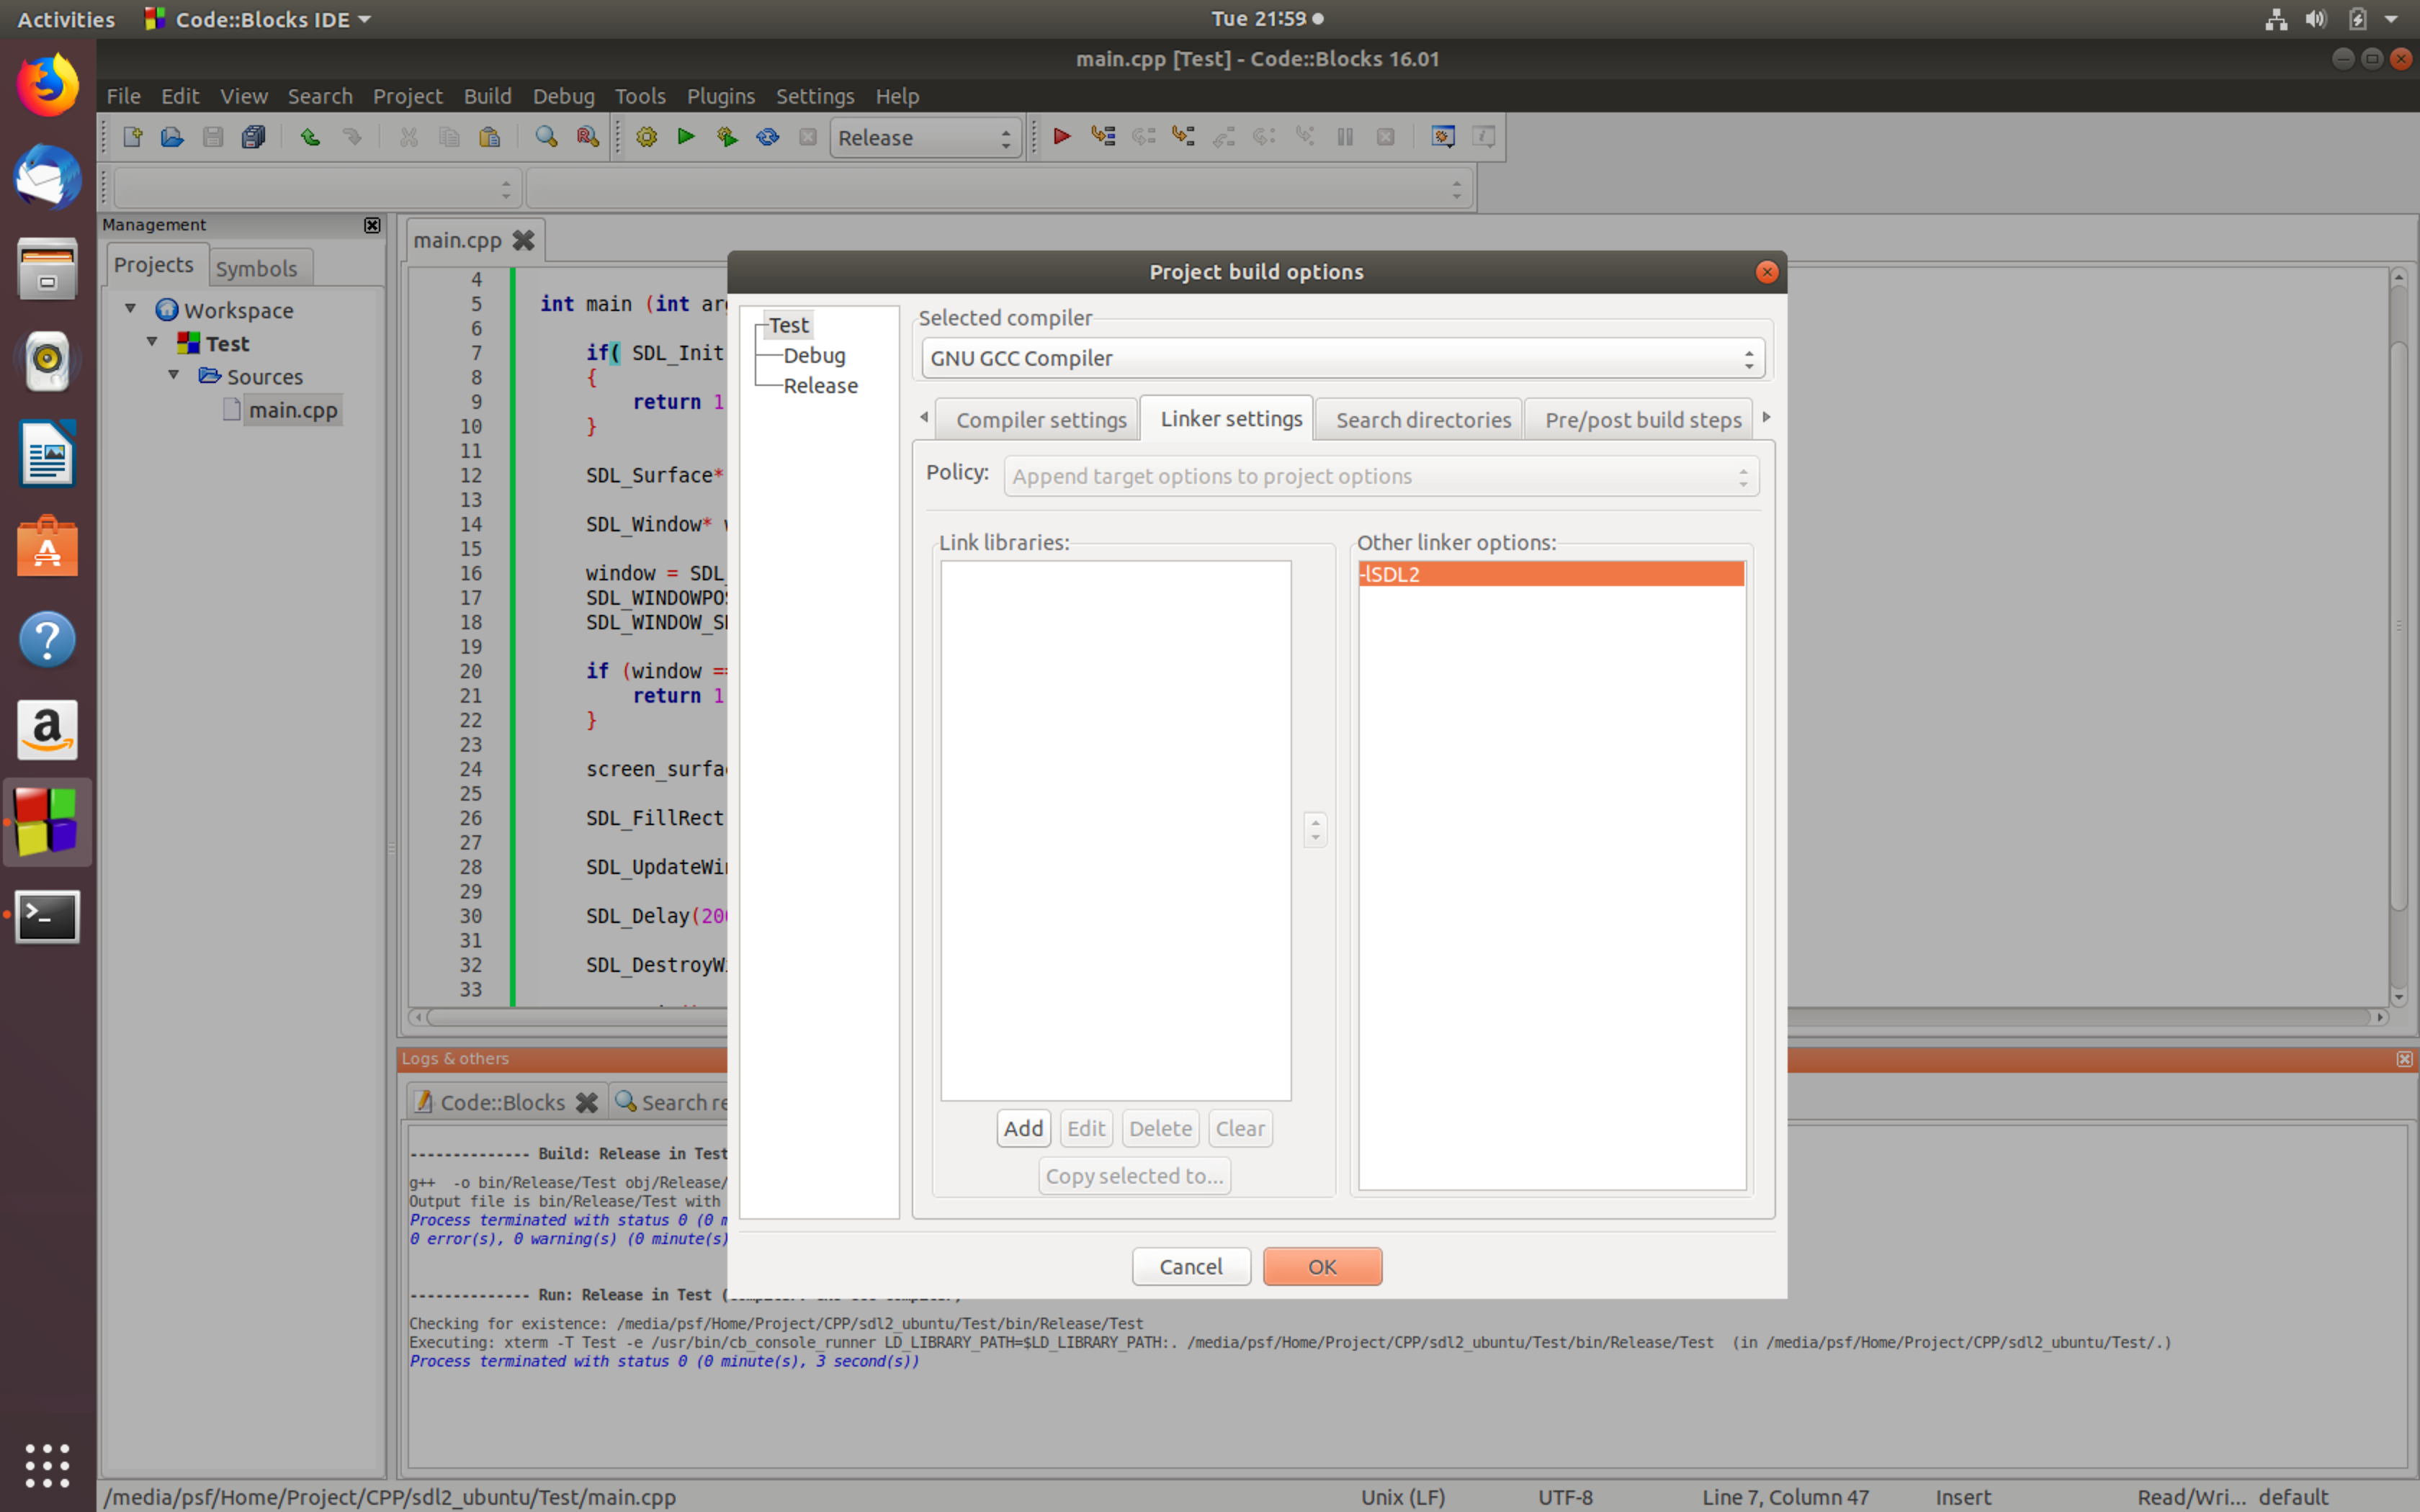The width and height of the screenshot is (2420, 1512).
Task: Select the -lSDL2 linker option entry
Action: click(1549, 572)
